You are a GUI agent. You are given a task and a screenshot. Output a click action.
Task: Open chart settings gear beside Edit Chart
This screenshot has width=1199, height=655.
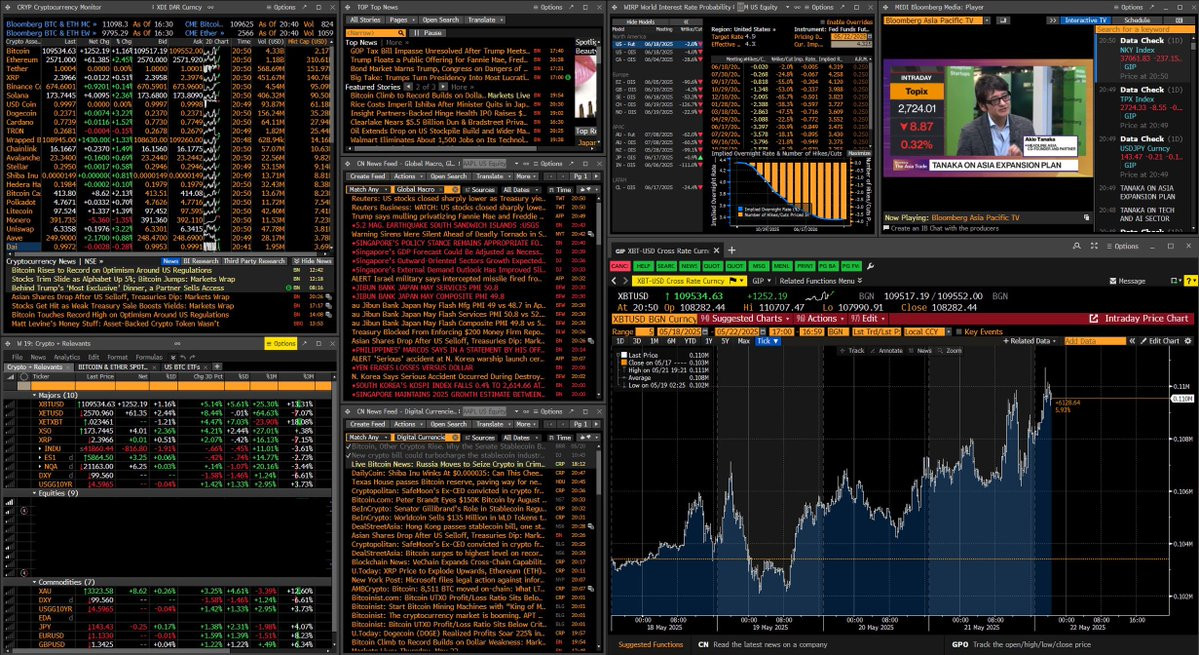pyautogui.click(x=1188, y=341)
